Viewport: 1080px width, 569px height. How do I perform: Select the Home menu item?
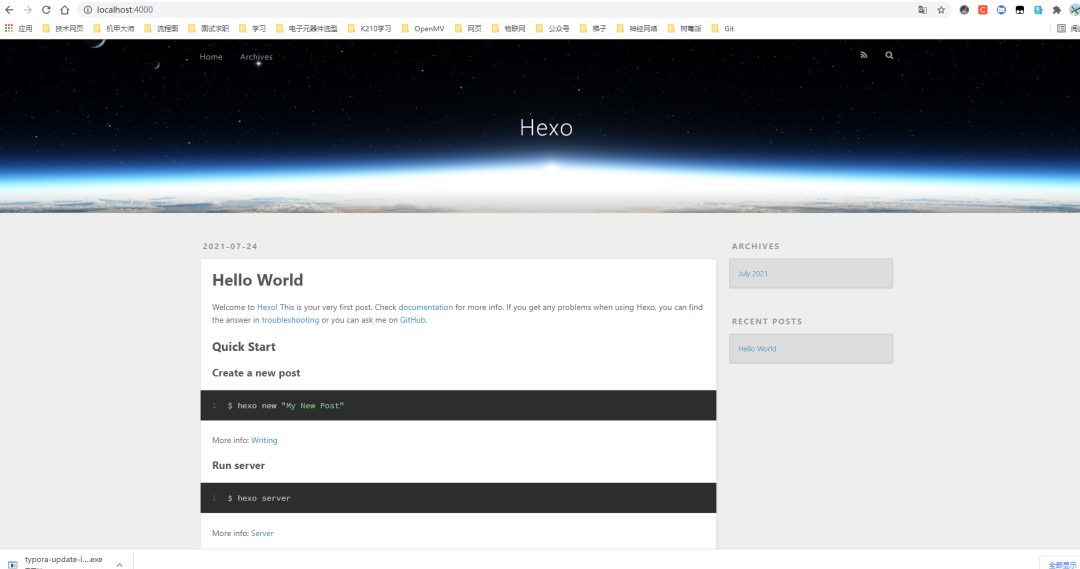[211, 56]
